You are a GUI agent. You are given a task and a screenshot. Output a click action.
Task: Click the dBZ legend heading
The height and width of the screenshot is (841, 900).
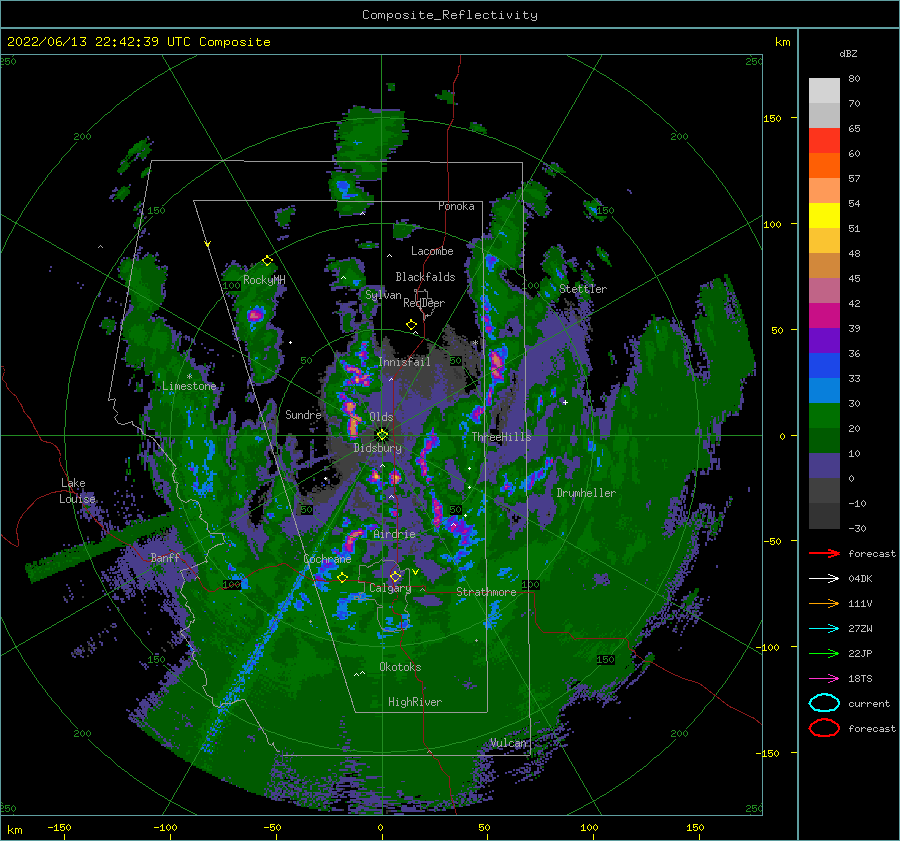point(848,54)
